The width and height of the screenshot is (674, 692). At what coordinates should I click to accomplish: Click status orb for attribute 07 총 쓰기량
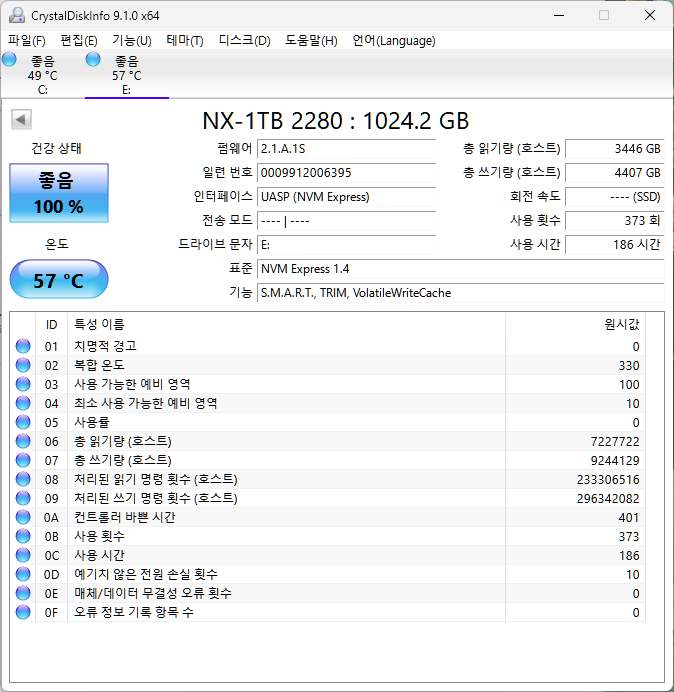23,460
